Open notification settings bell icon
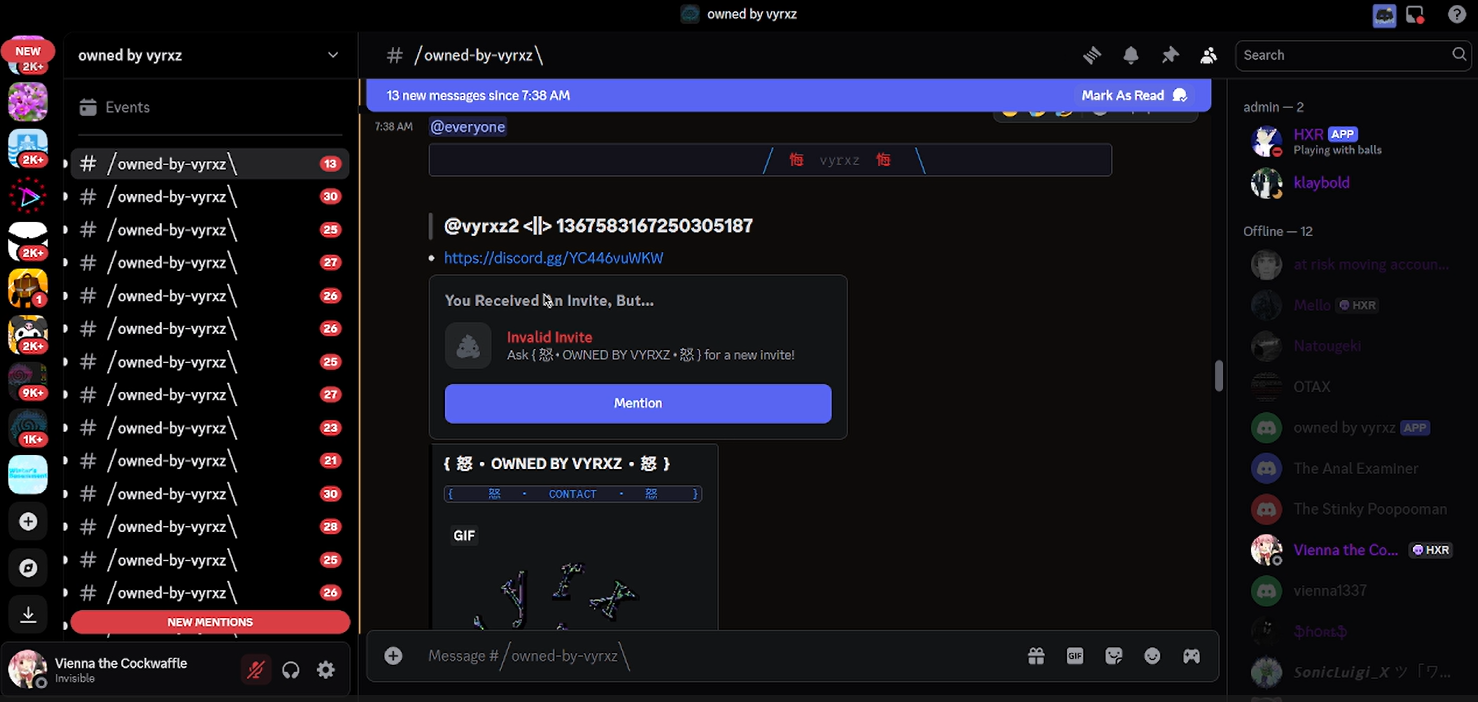The width and height of the screenshot is (1478, 702). tap(1131, 56)
